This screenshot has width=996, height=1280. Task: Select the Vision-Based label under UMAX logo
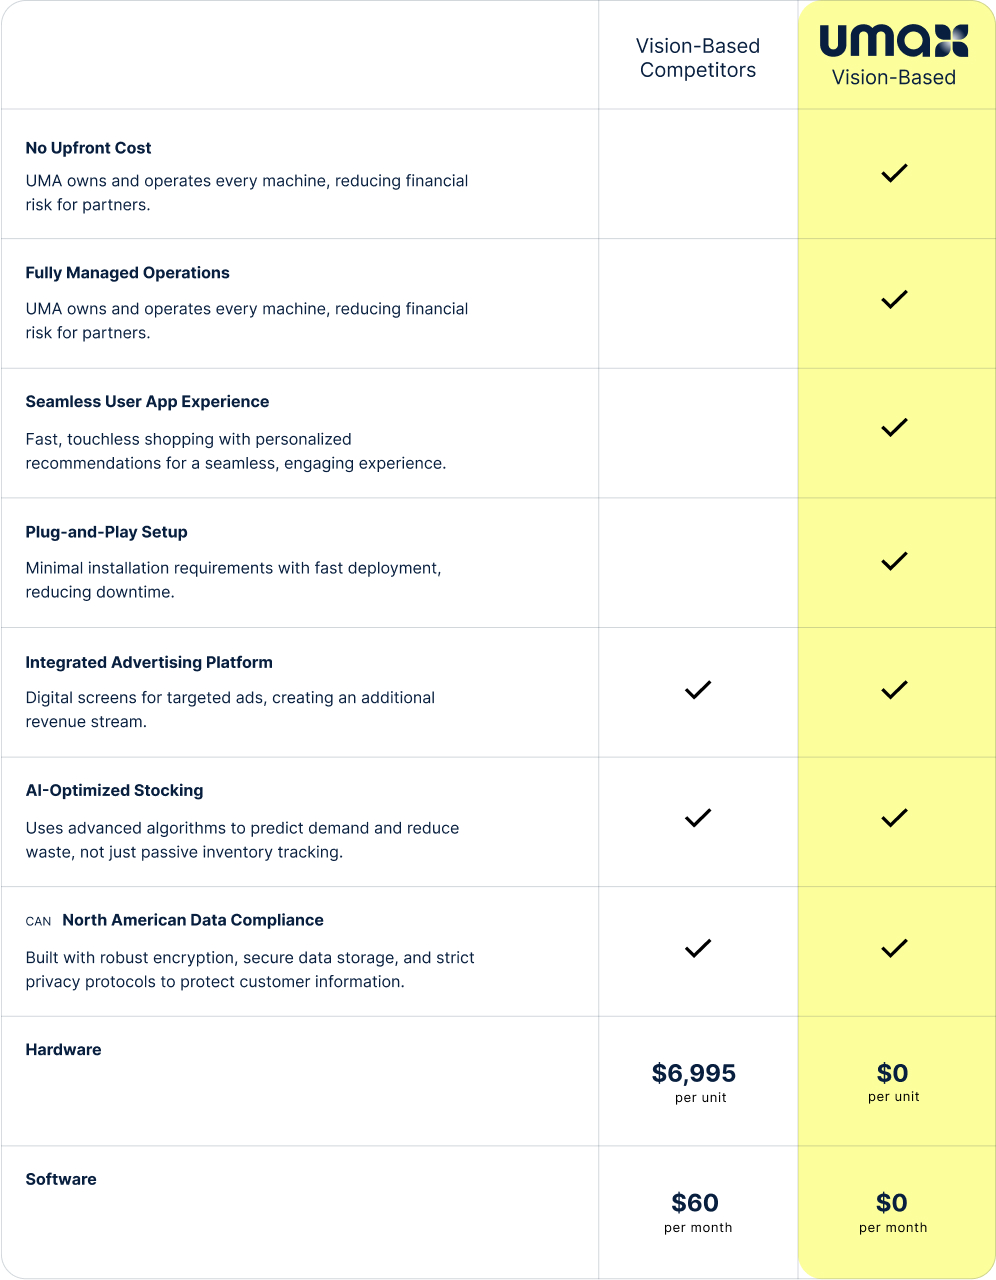894,78
